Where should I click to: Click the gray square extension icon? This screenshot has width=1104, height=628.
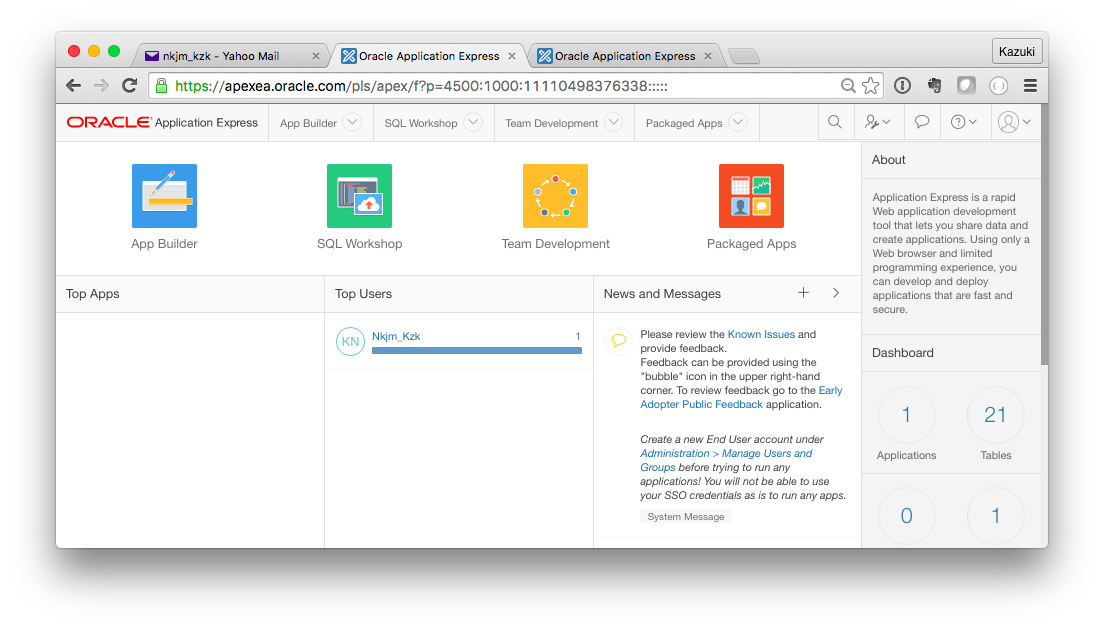point(966,86)
